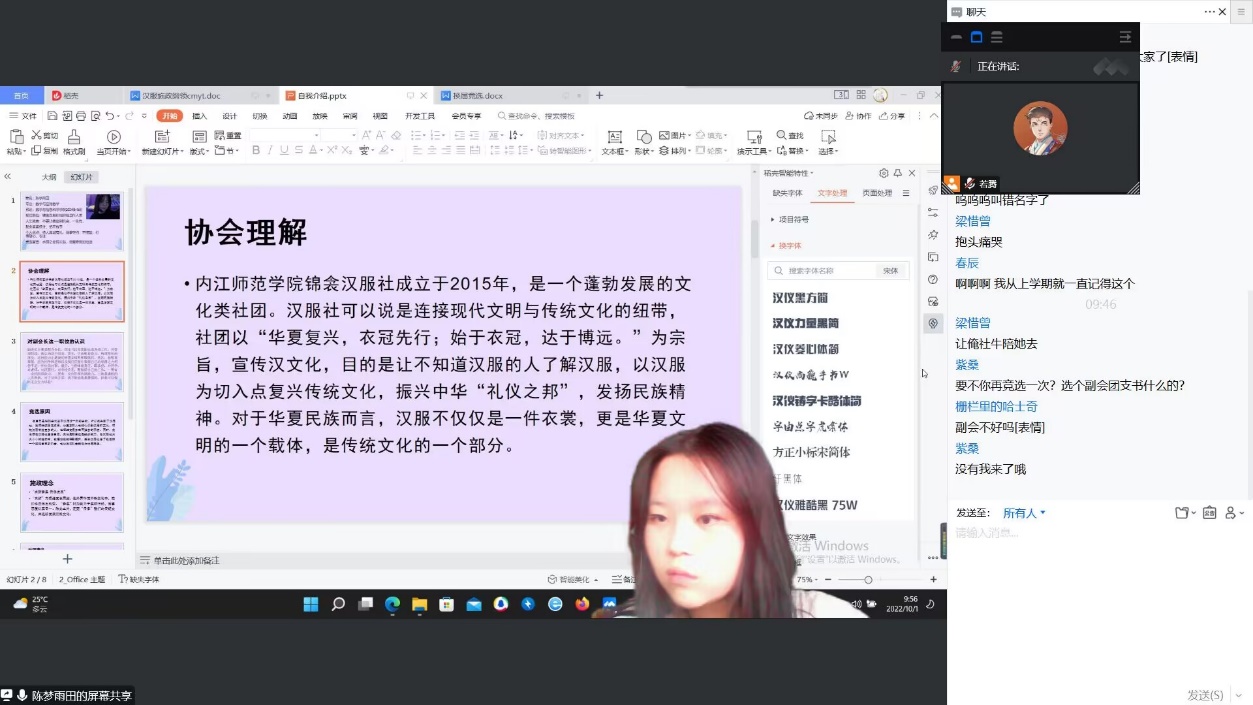1253x705 pixels.
Task: Click 宋体 button beside font search
Action: tap(890, 271)
